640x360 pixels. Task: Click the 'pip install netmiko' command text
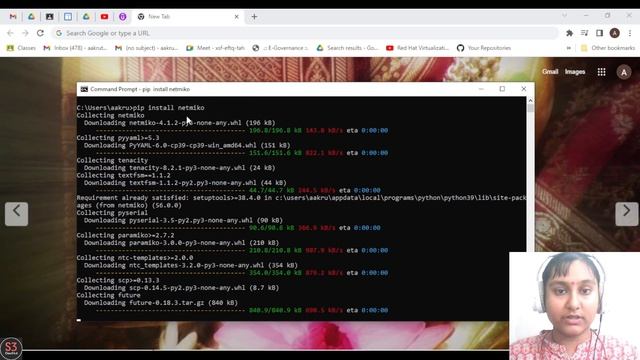(169, 108)
